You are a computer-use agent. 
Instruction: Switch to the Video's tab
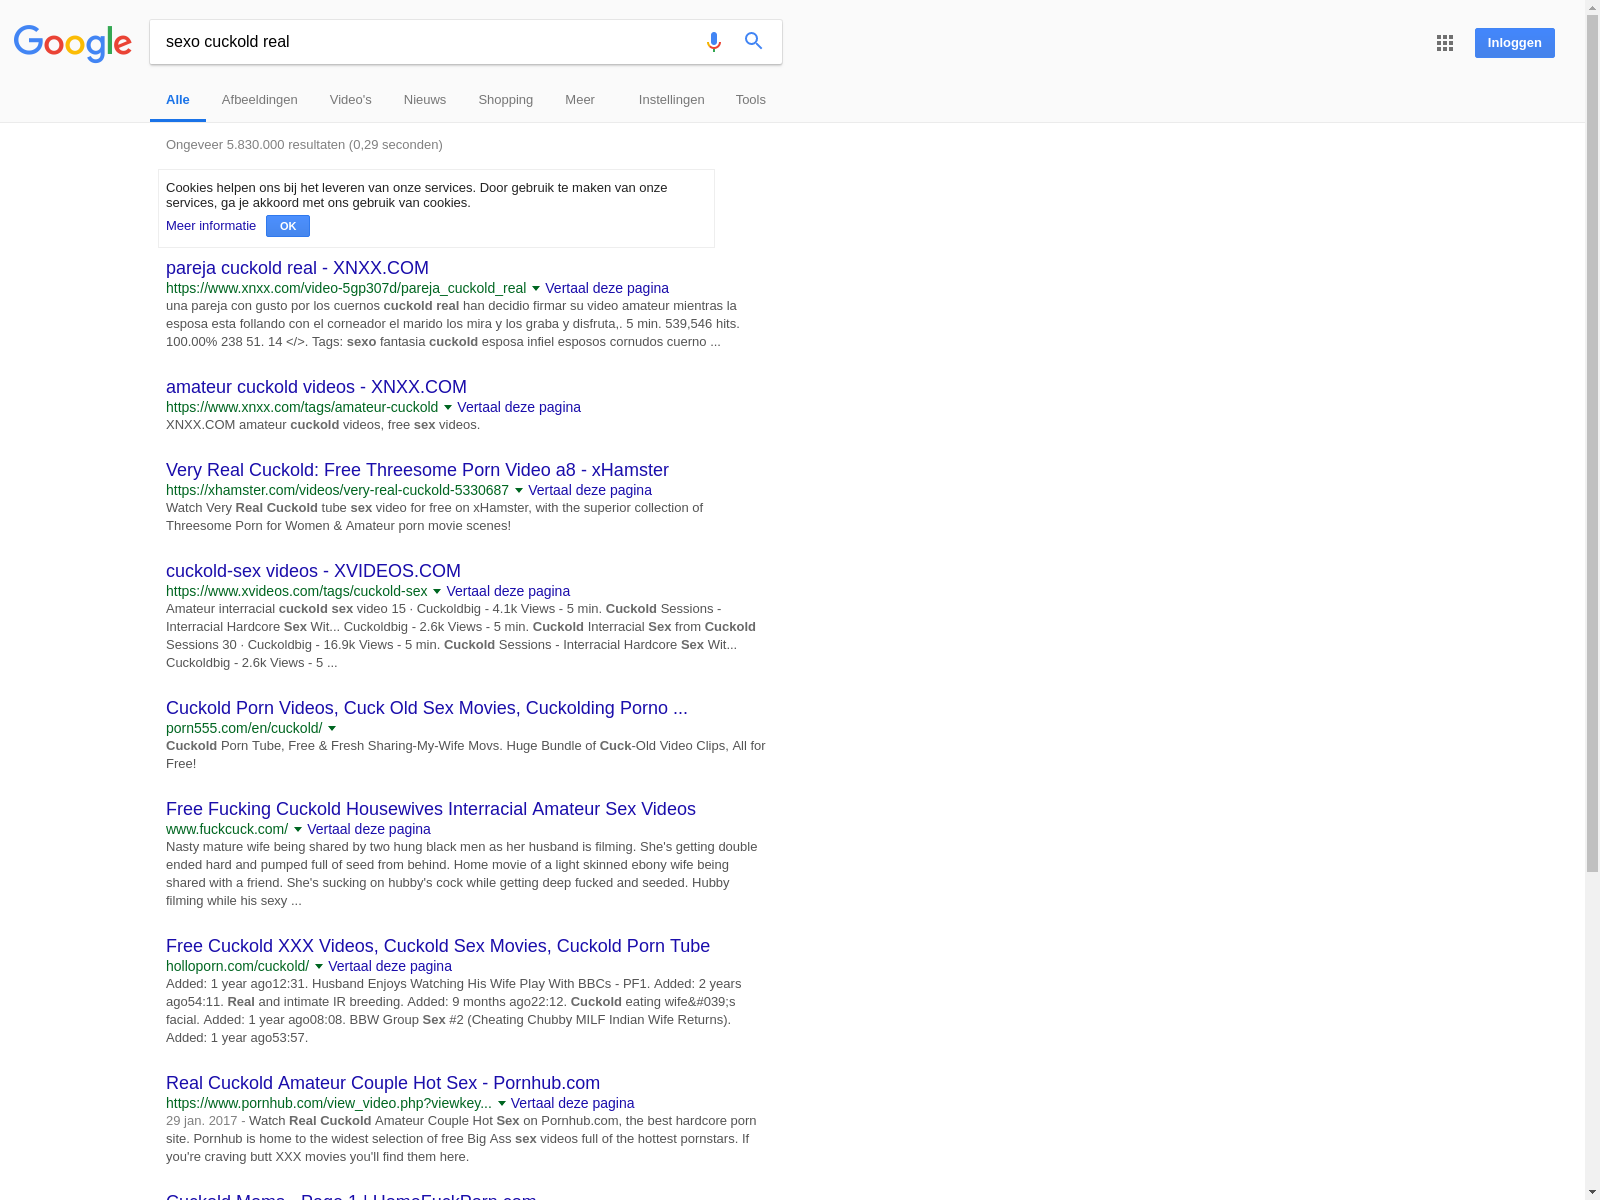coord(351,100)
